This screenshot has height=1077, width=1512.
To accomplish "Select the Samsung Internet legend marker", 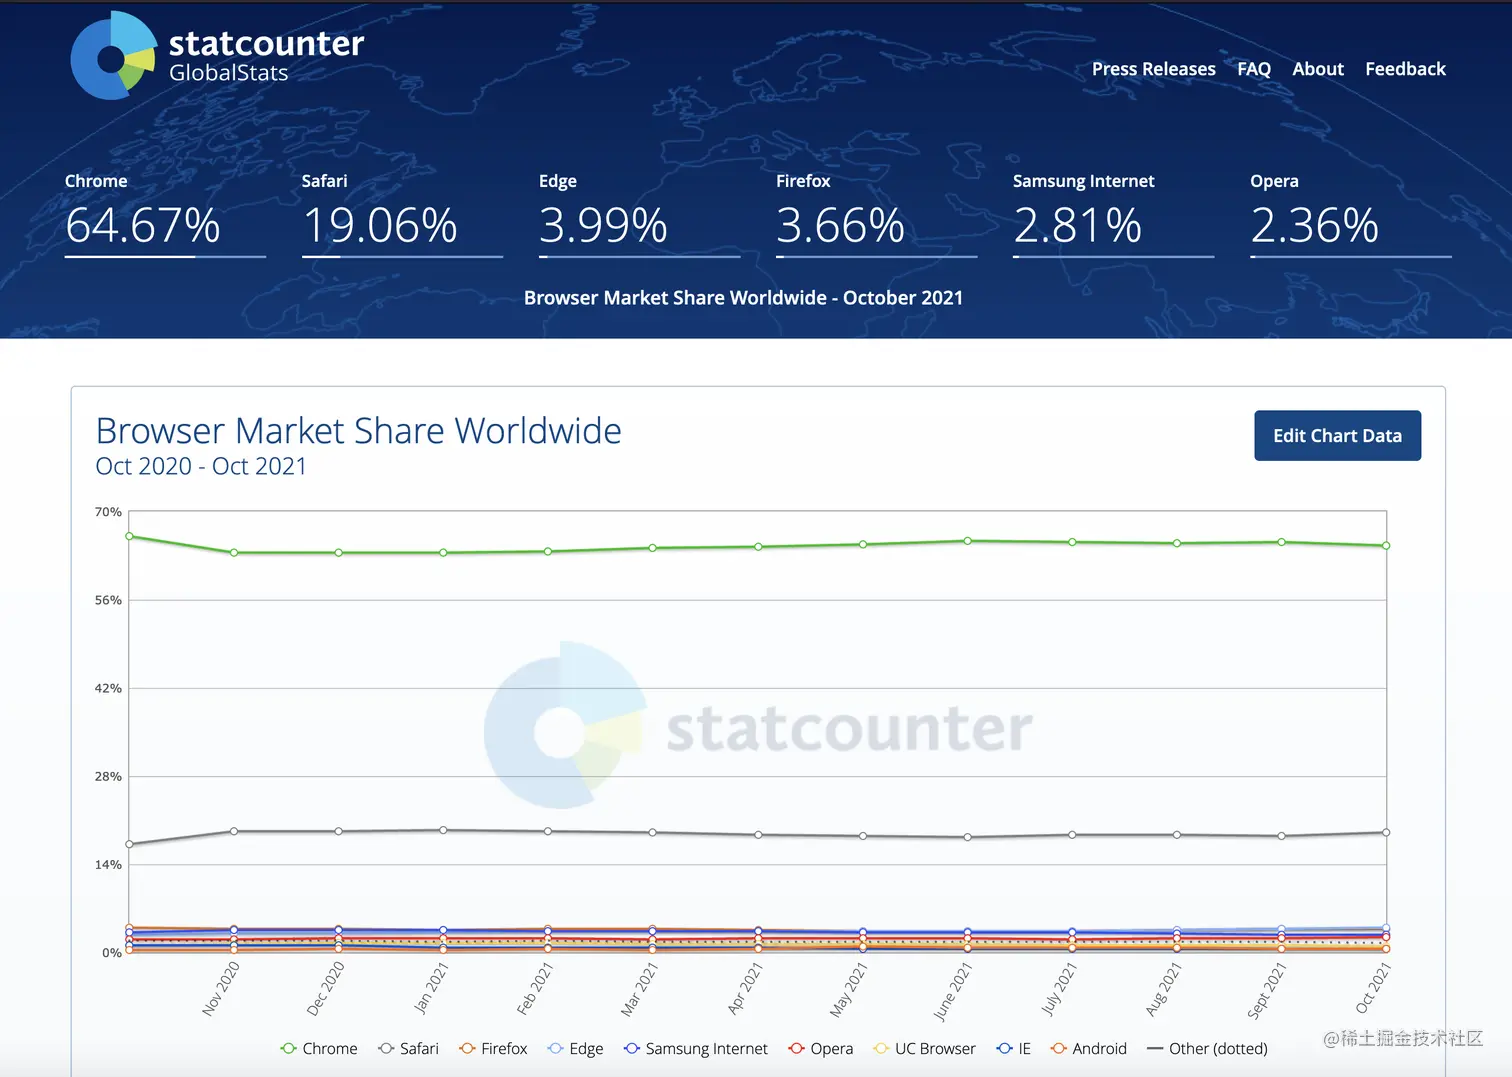I will point(631,1048).
